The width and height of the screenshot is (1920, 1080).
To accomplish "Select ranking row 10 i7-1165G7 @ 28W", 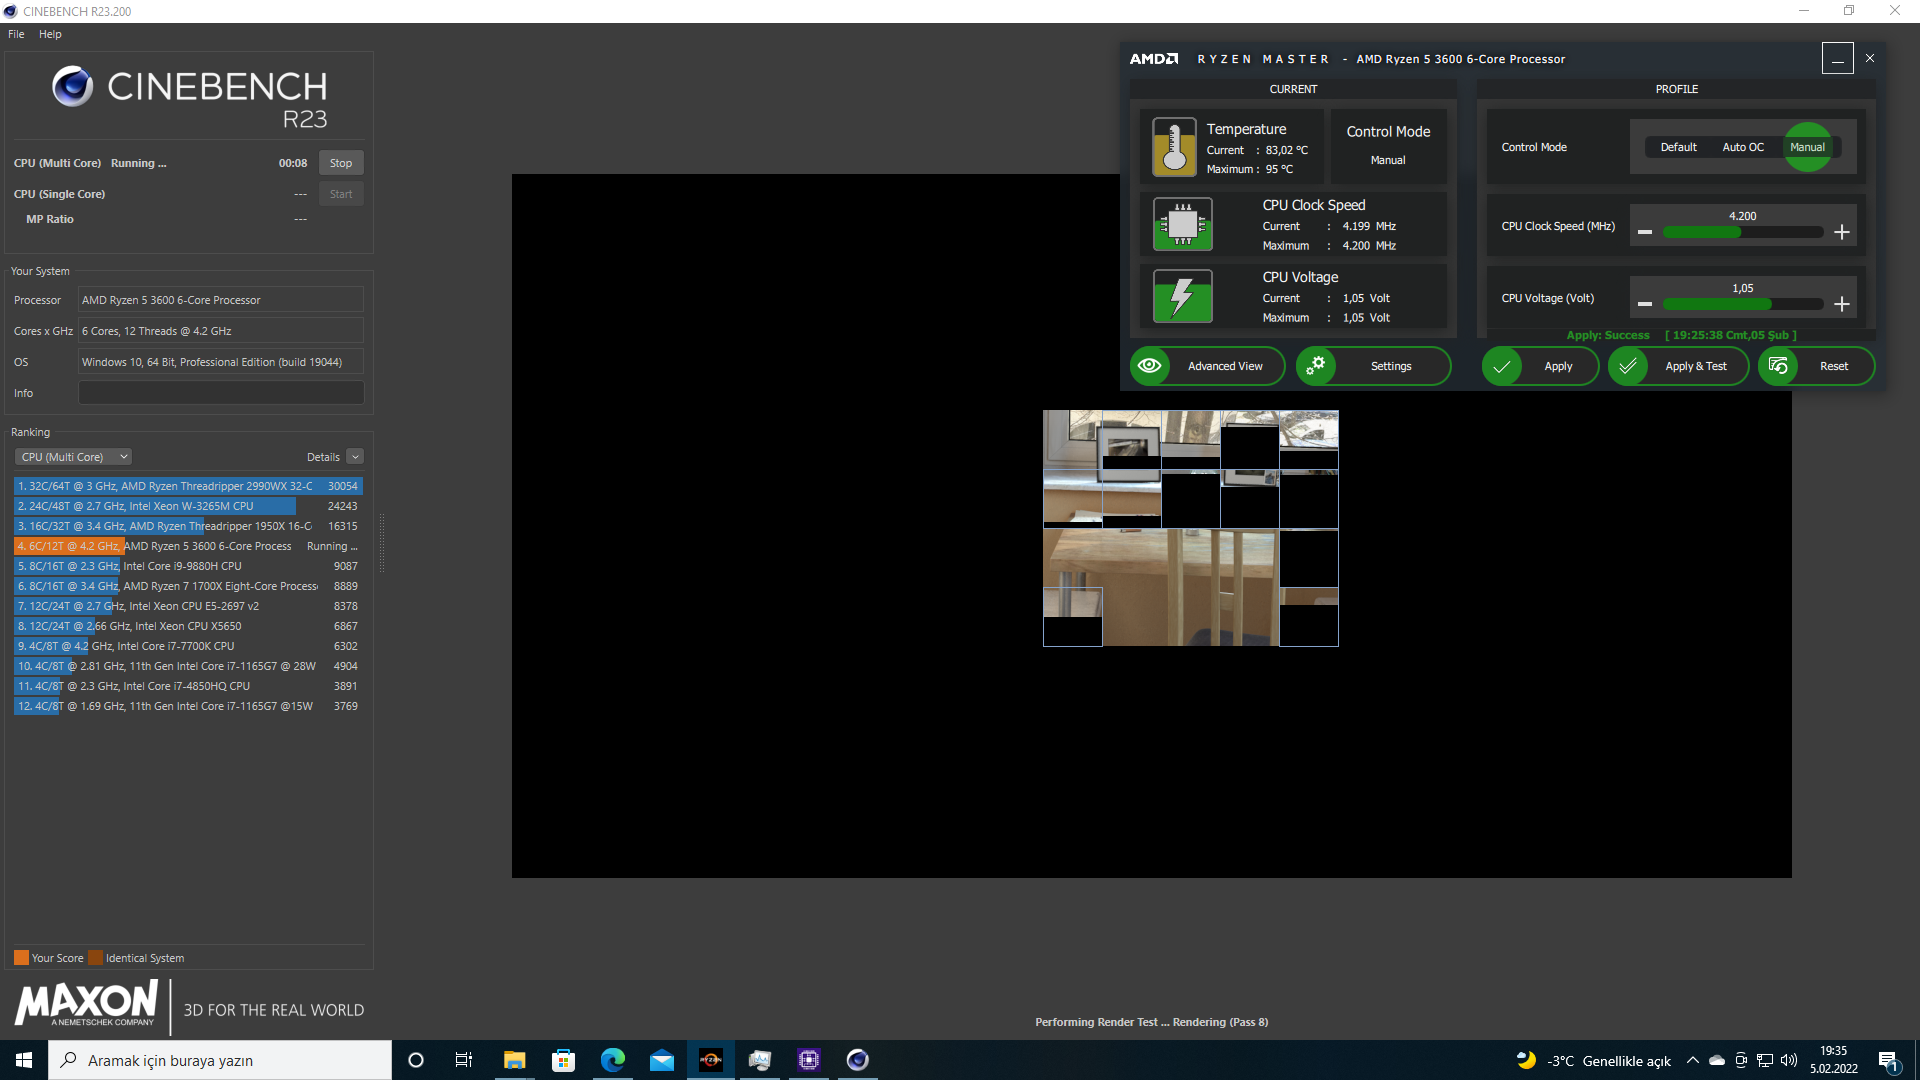I will tap(188, 666).
